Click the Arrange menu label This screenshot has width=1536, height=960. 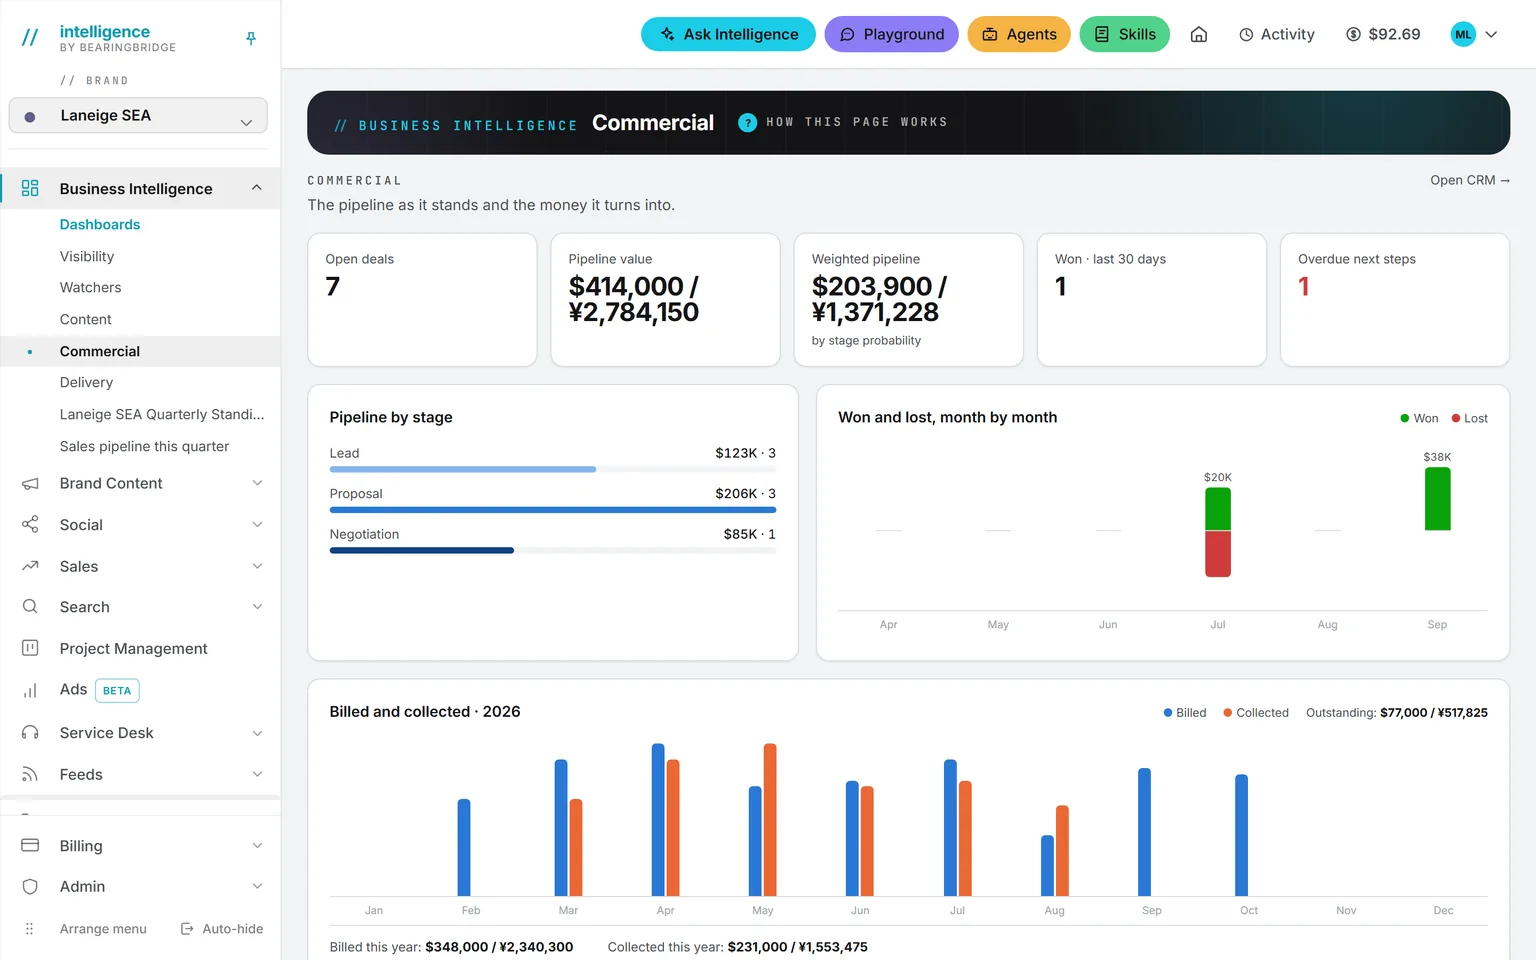(x=103, y=928)
